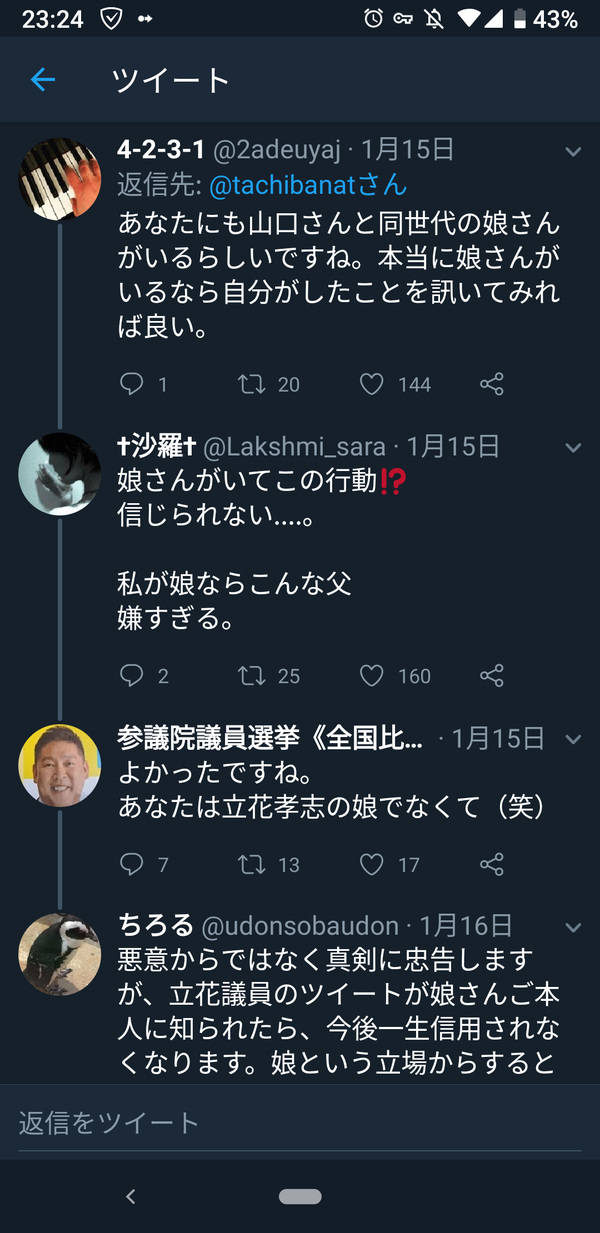Focus the 返信をツイート reply field
Viewport: 600px width, 1233px height.
tap(300, 1122)
